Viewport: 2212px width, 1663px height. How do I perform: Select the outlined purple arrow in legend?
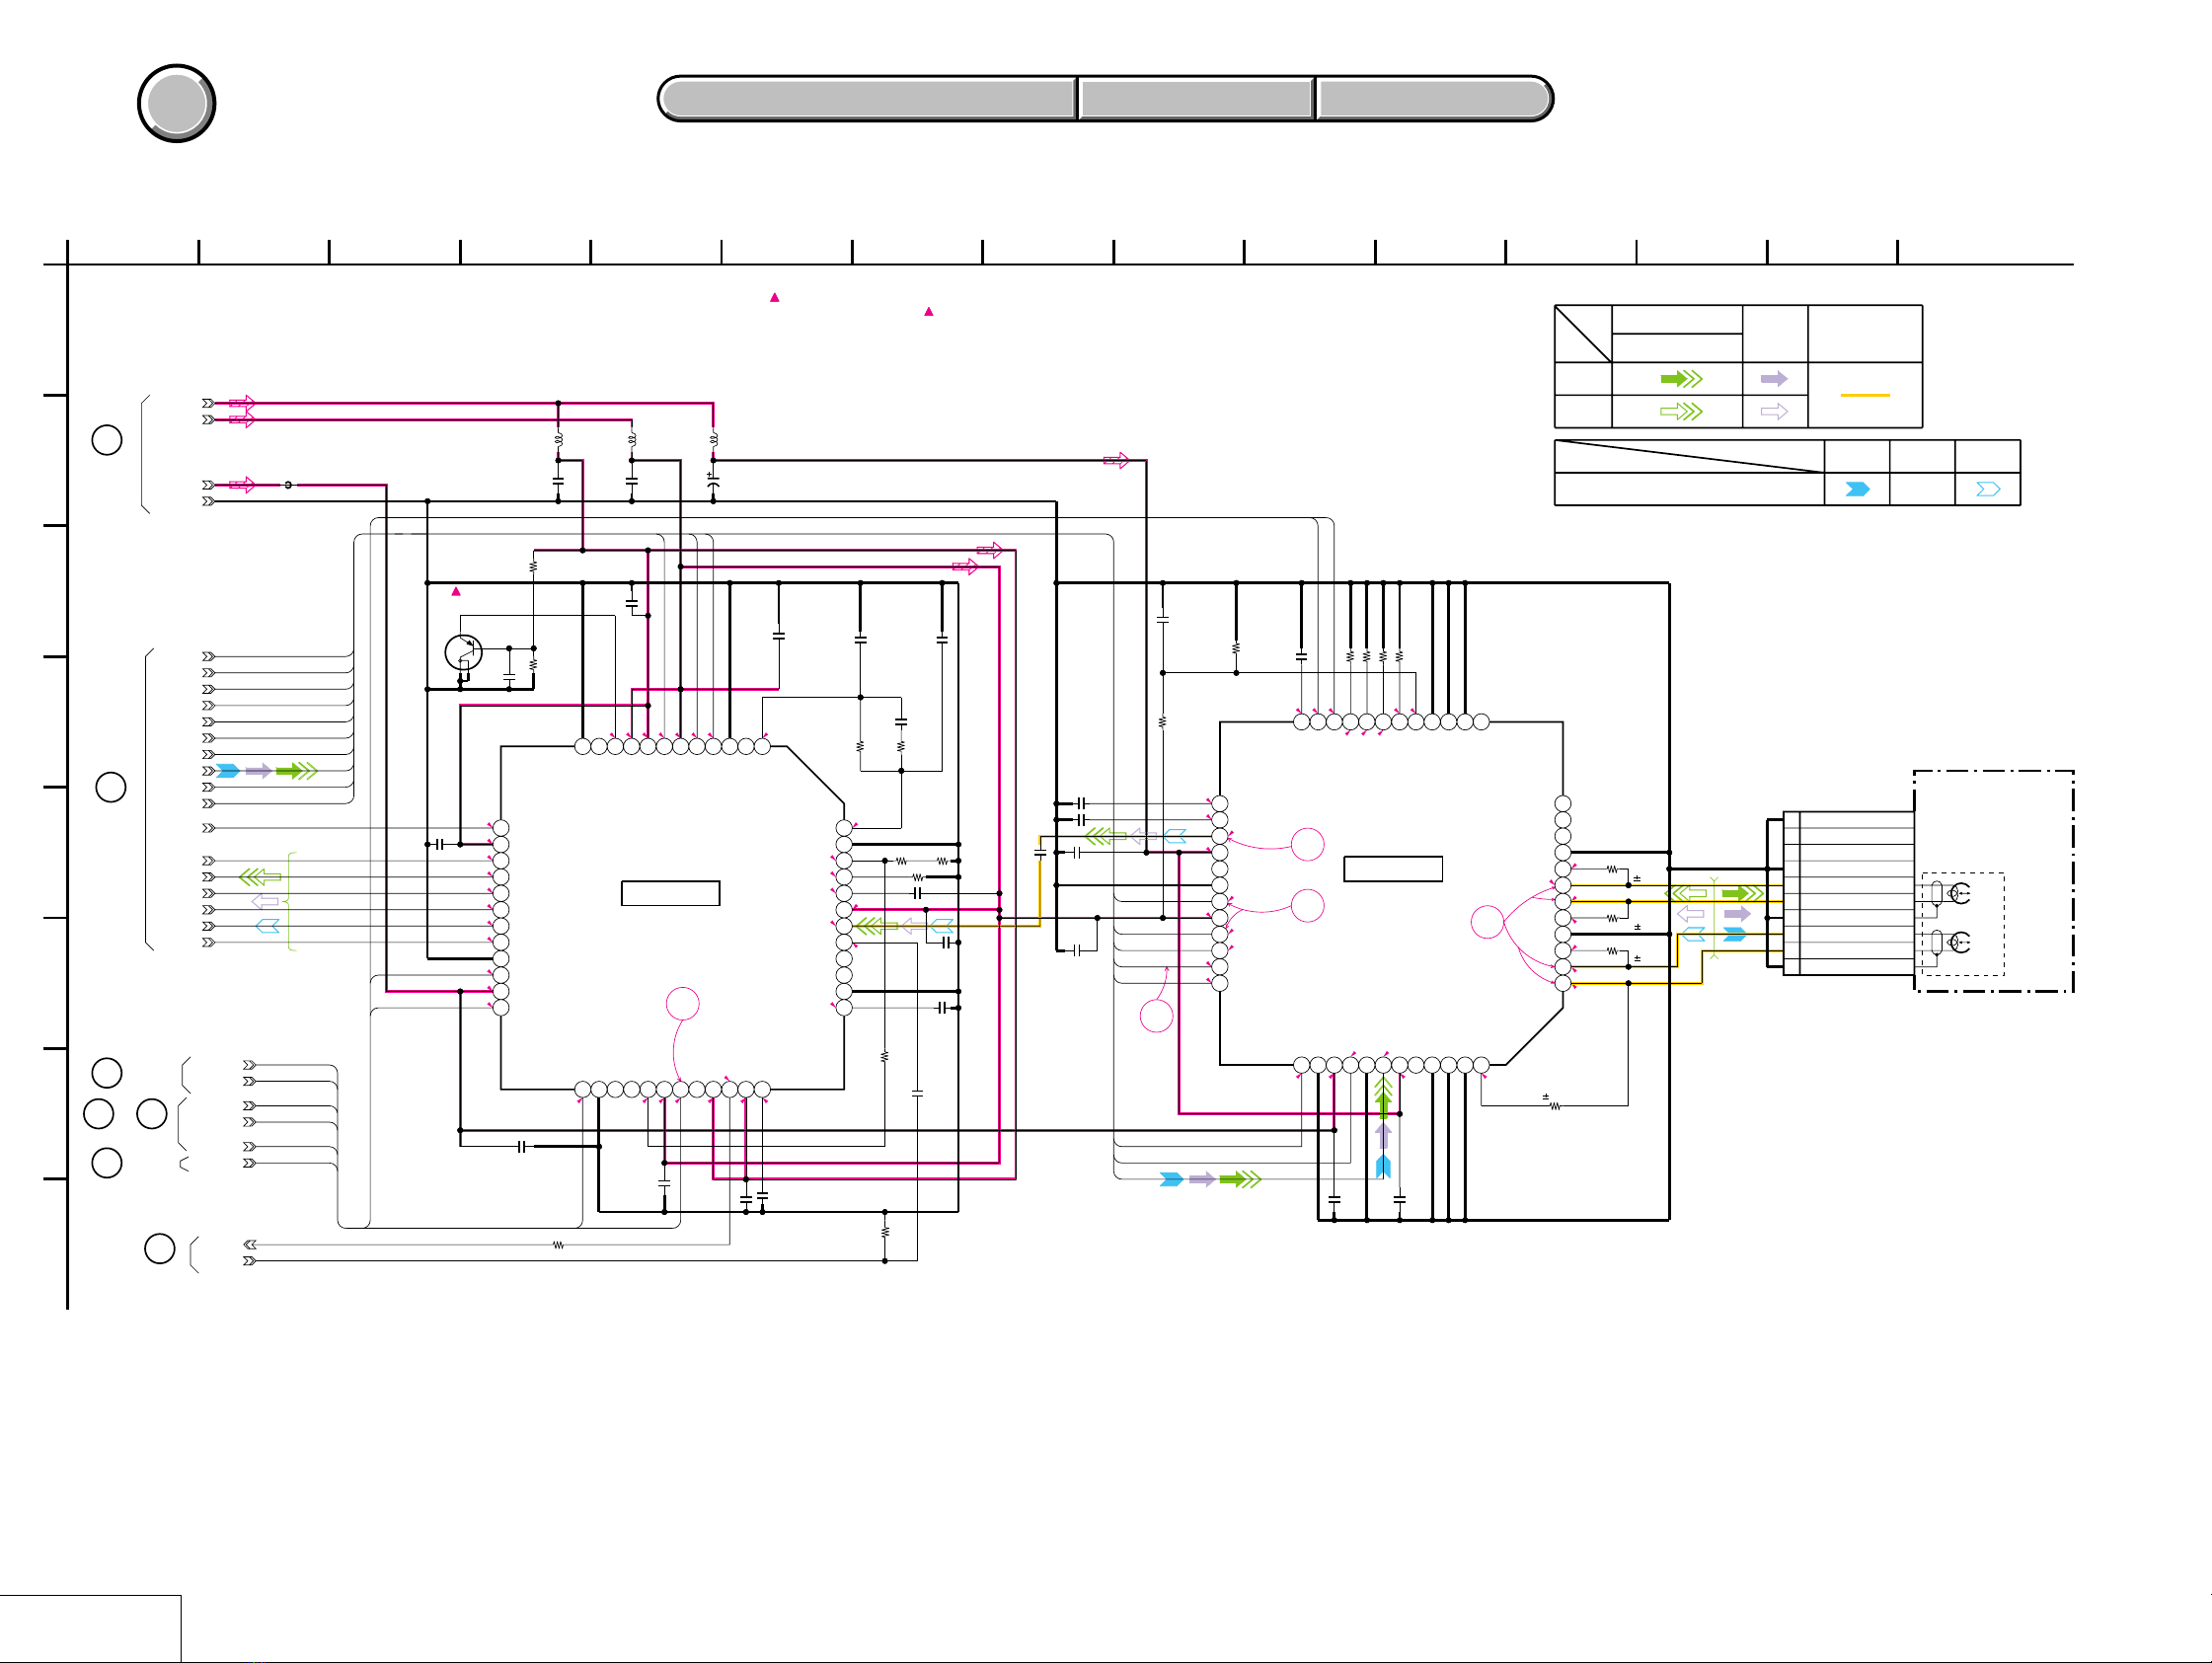pyautogui.click(x=1774, y=411)
